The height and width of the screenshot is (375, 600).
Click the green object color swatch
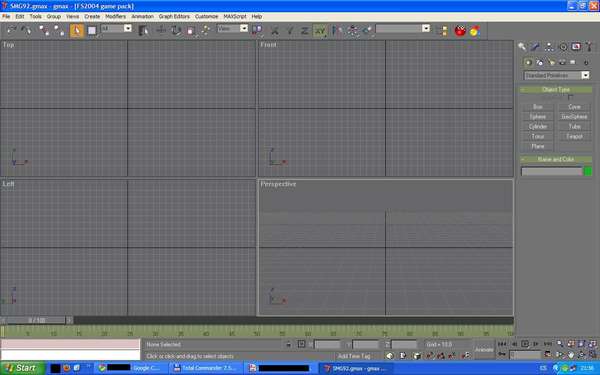pyautogui.click(x=588, y=171)
